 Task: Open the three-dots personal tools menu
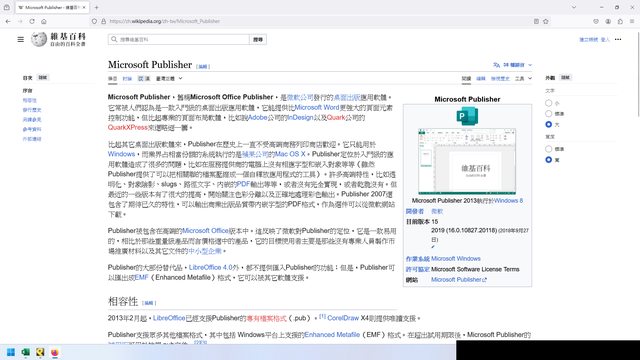(618, 40)
